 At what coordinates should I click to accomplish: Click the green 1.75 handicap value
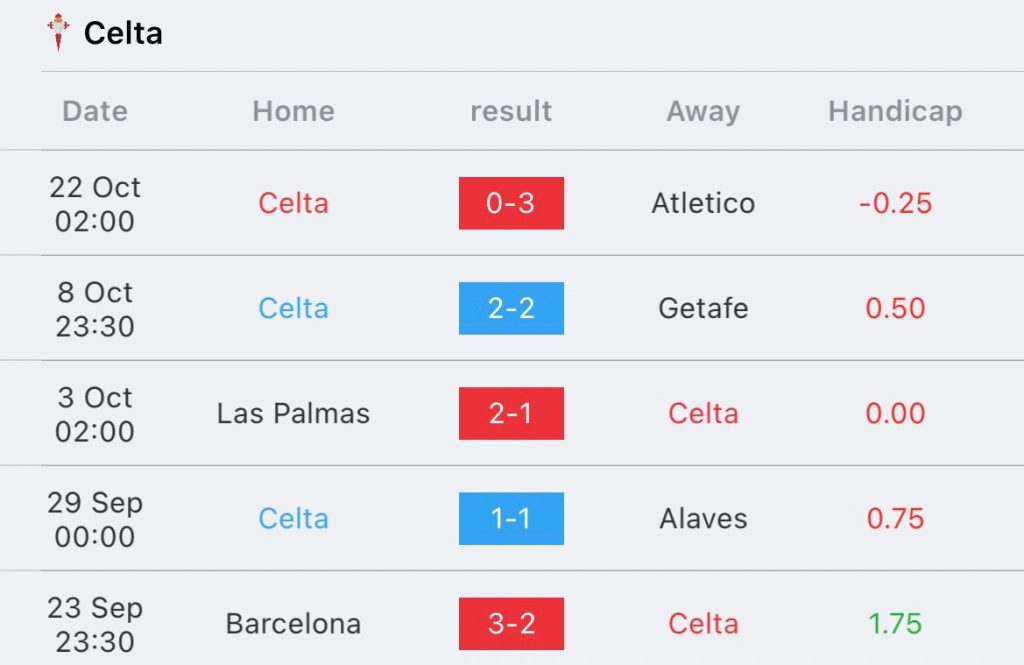(x=895, y=624)
